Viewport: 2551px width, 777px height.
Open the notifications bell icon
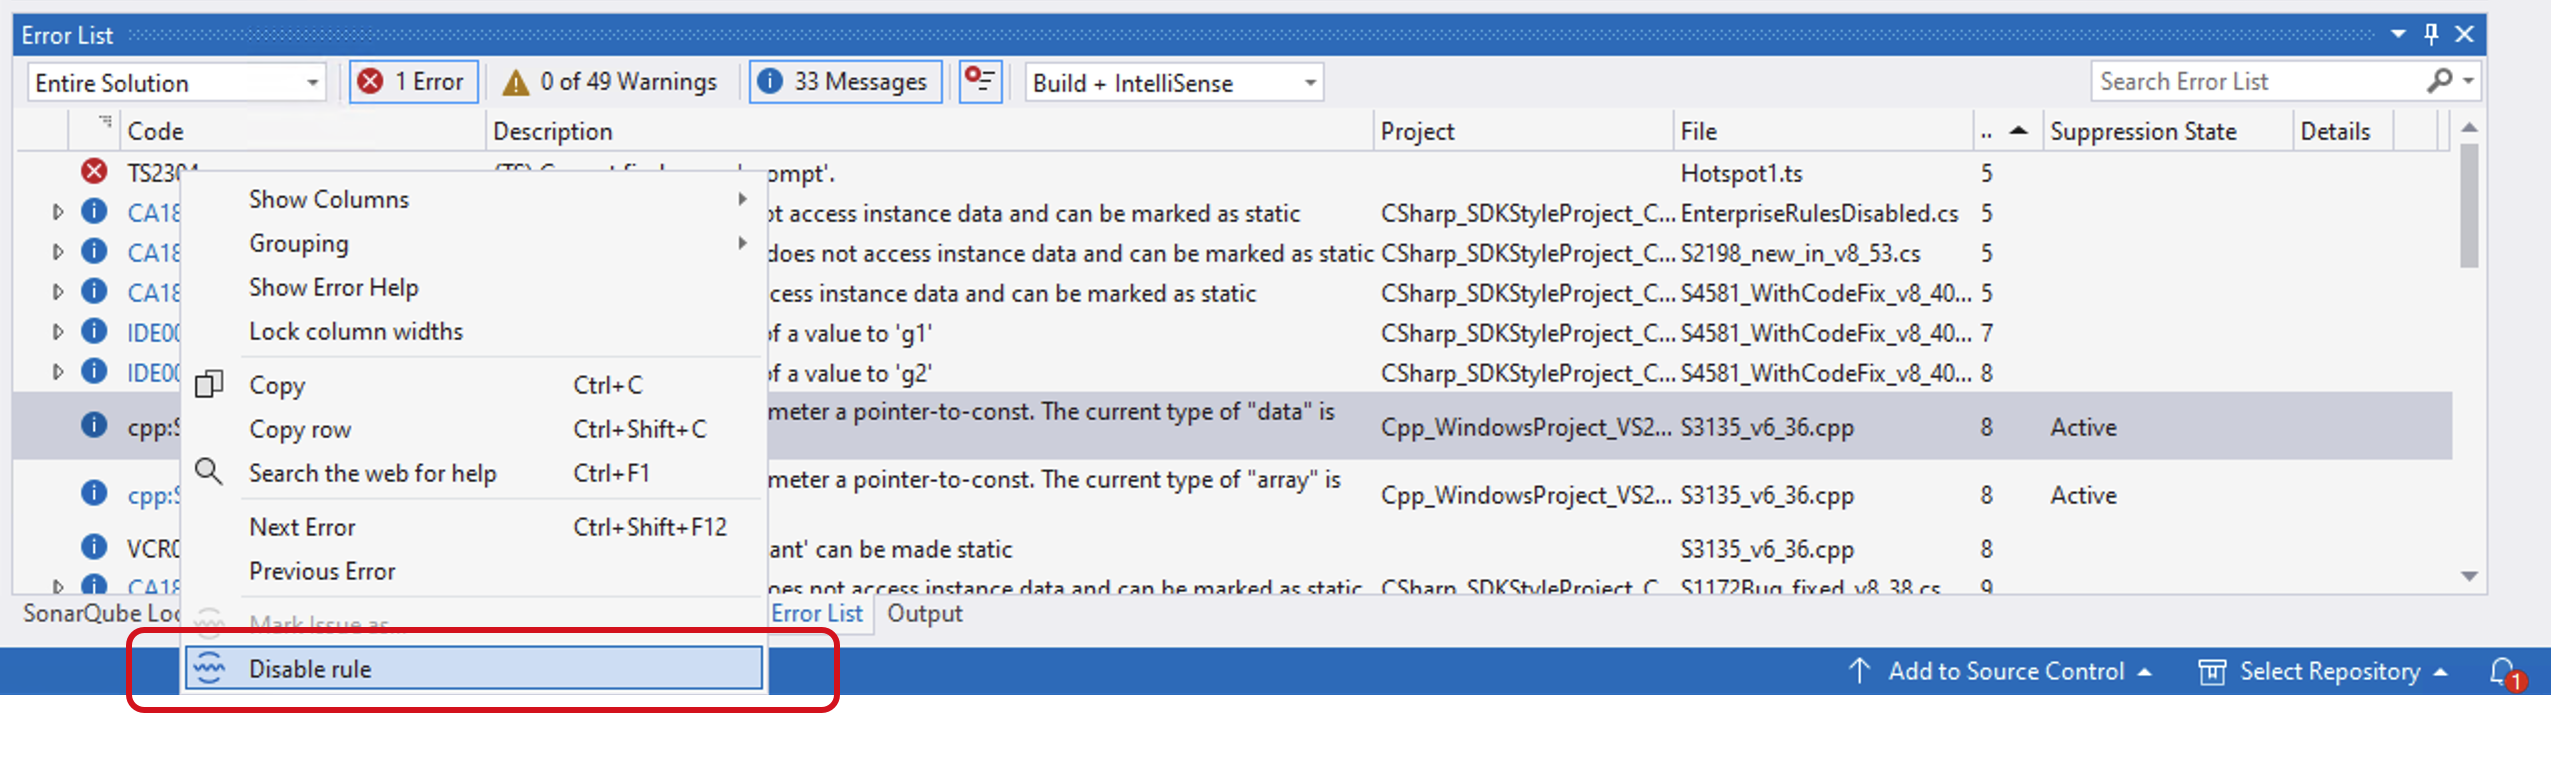coord(2505,672)
